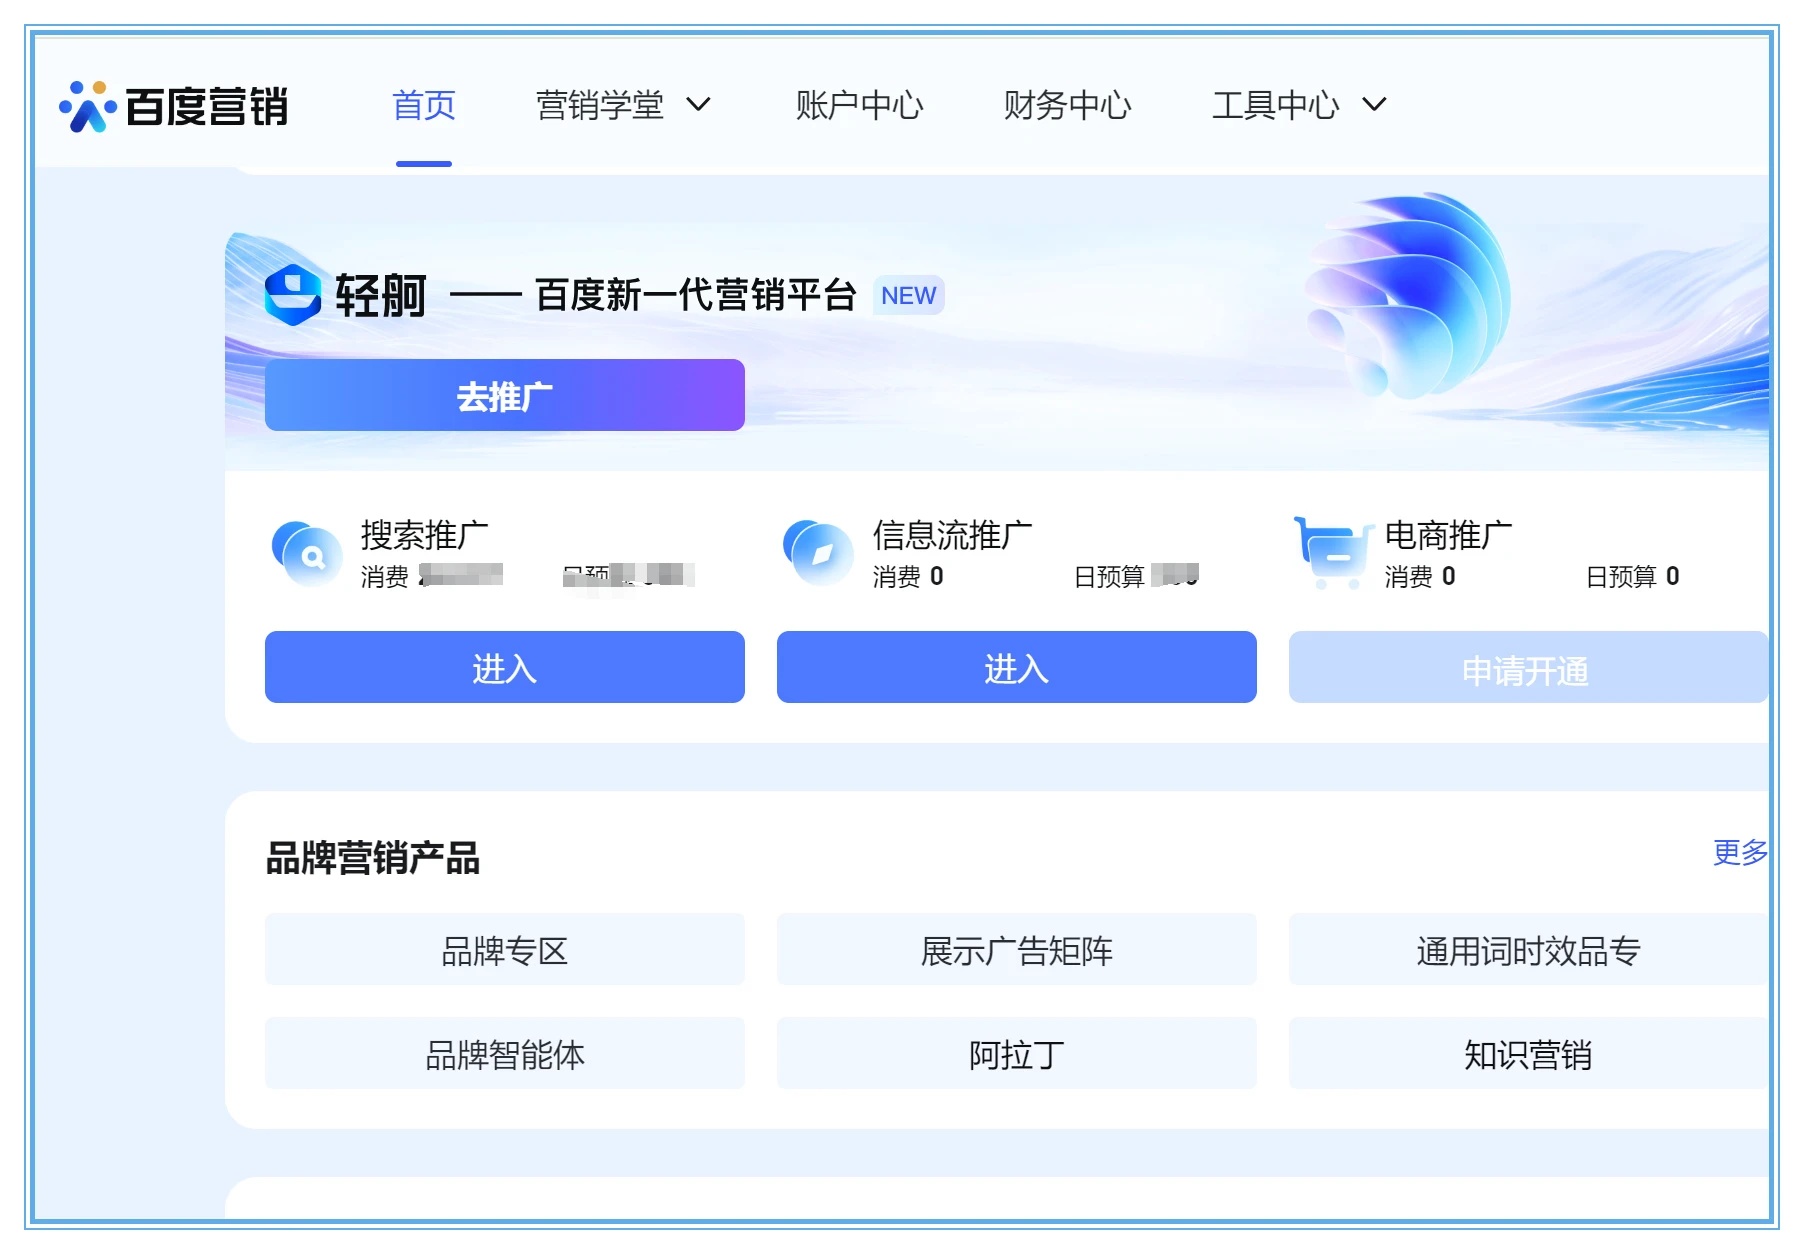Screen dimensions: 1804x1254
Task: Open the 品牌智能体 product
Action: click(x=505, y=1053)
